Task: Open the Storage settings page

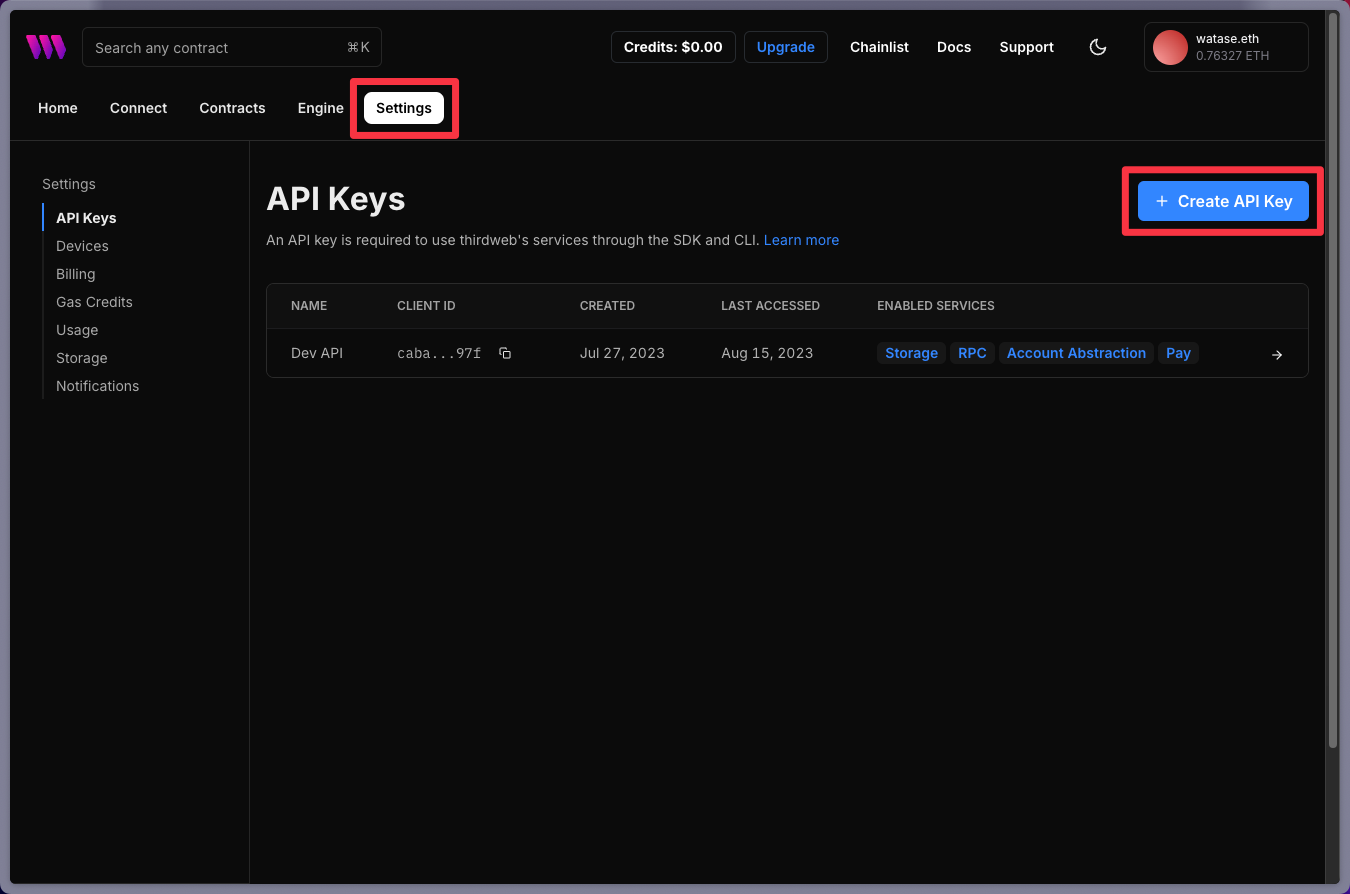Action: pyautogui.click(x=82, y=358)
